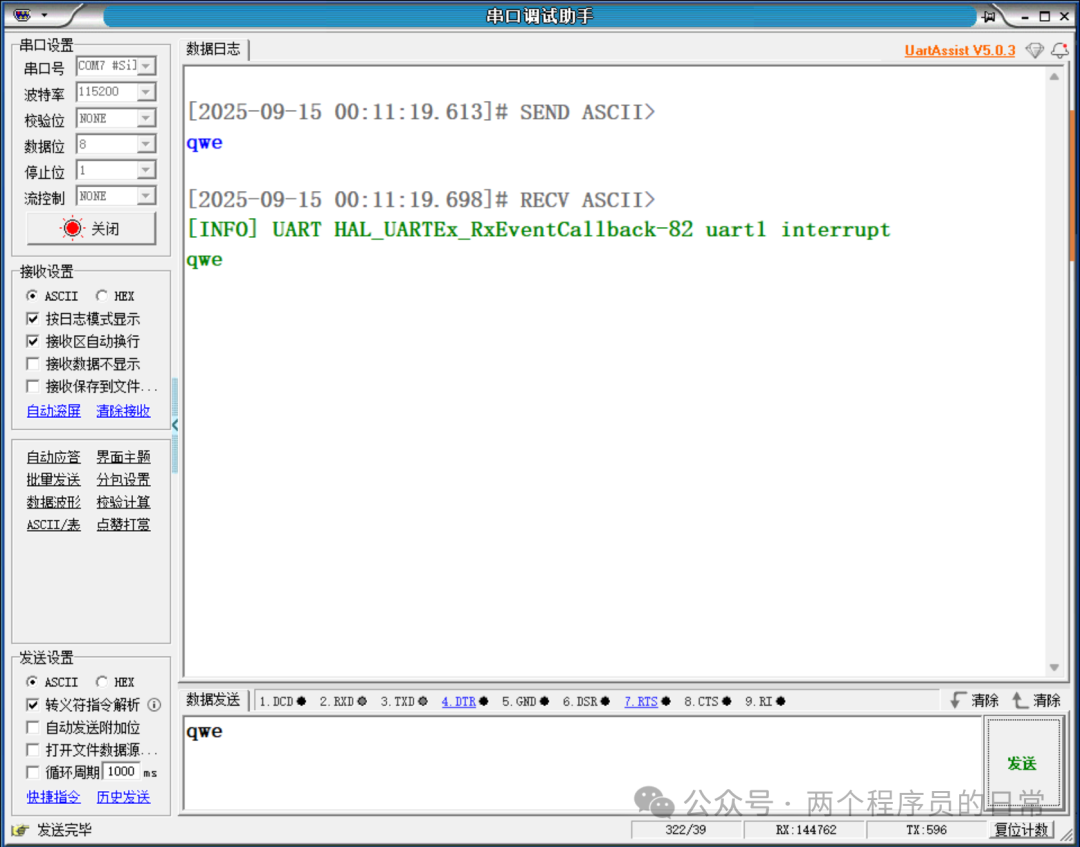The width and height of the screenshot is (1080, 847).
Task: Open the 停止位 dropdown
Action: (146, 170)
